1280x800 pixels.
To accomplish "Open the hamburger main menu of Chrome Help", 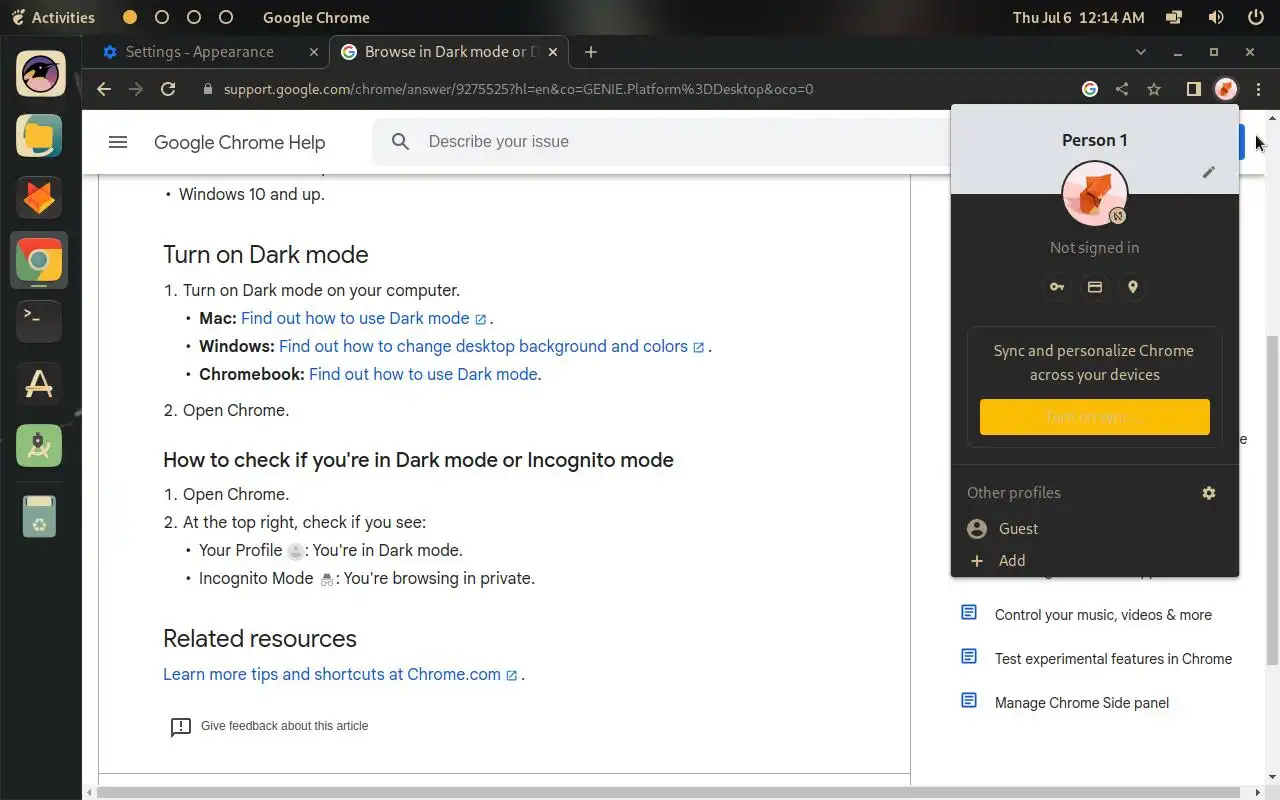I will click(x=118, y=142).
